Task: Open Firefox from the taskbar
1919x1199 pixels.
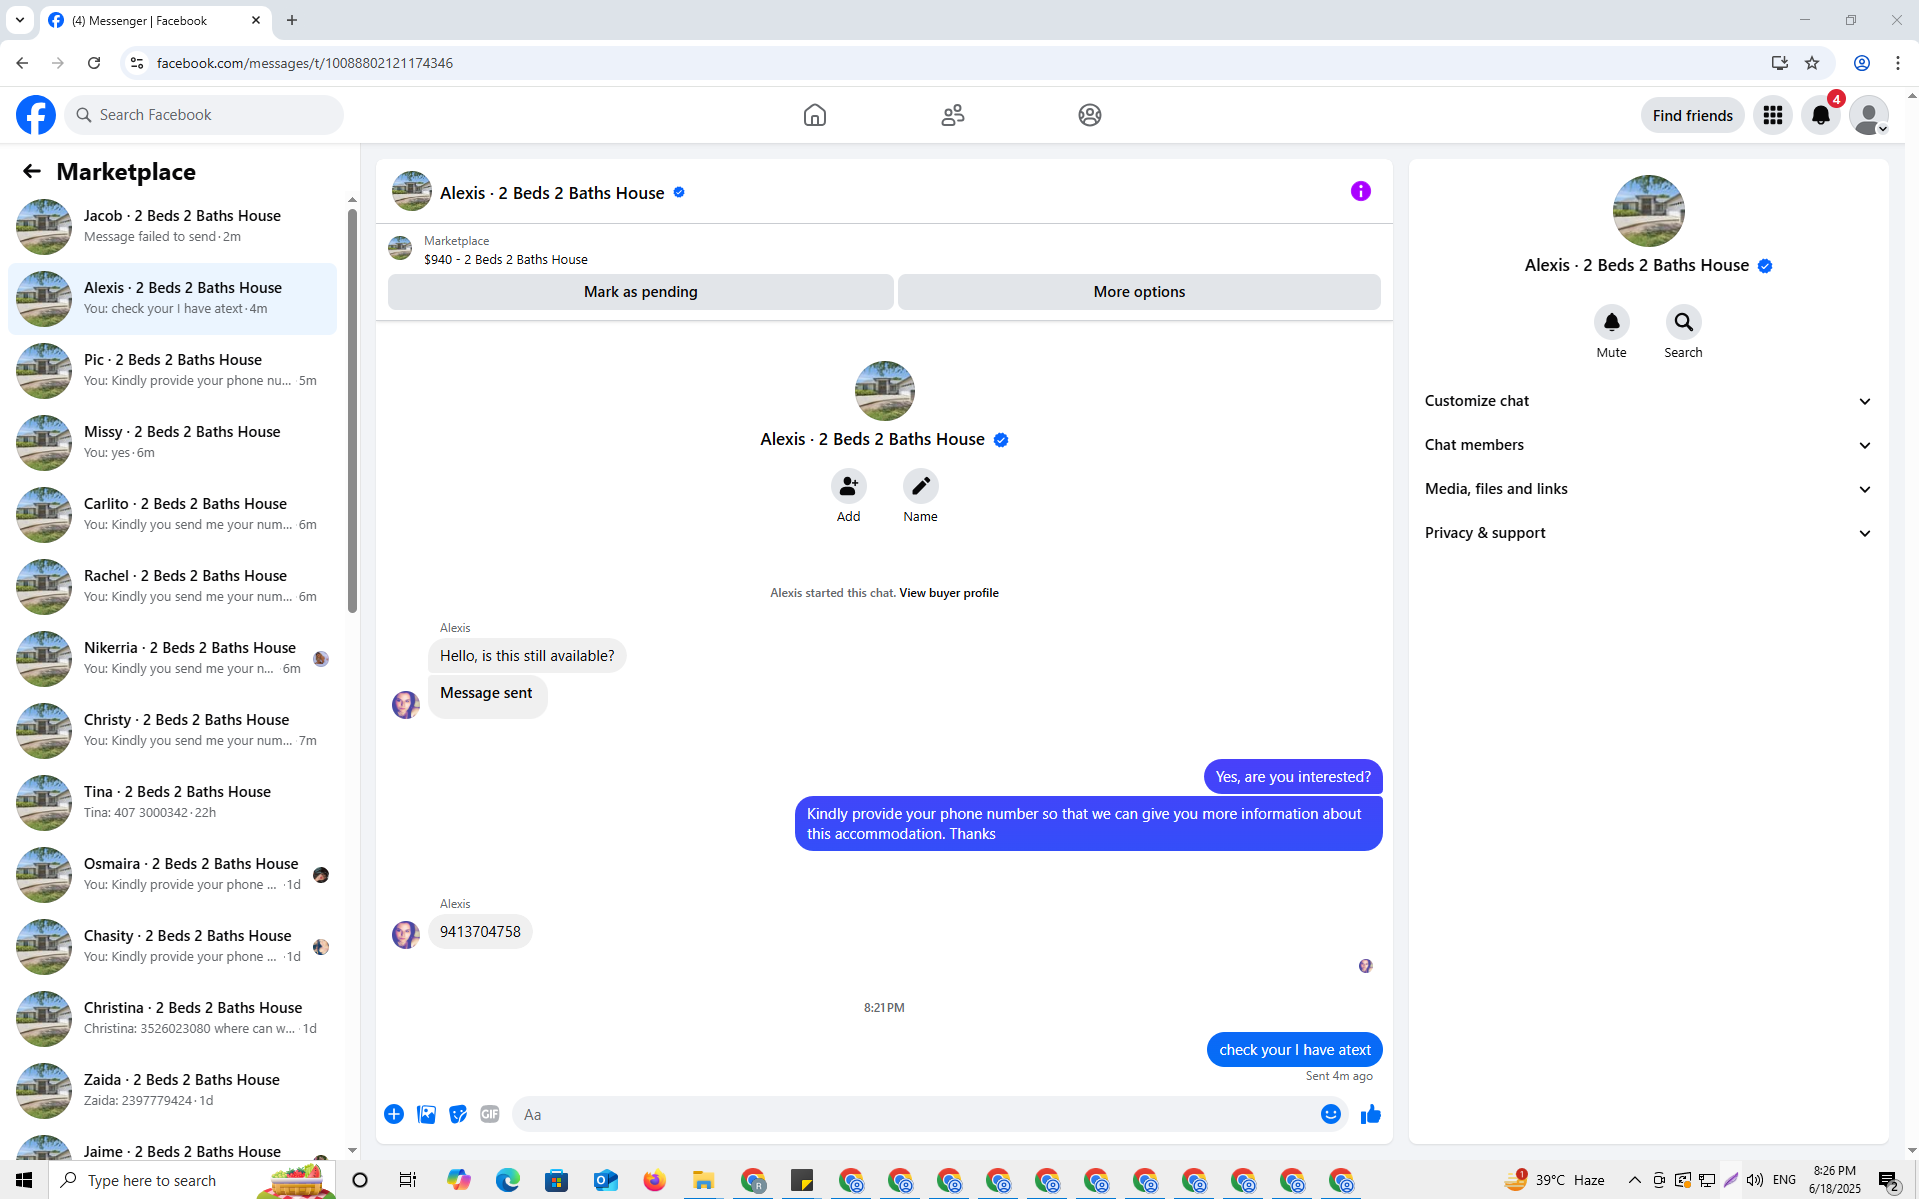Action: click(x=654, y=1180)
